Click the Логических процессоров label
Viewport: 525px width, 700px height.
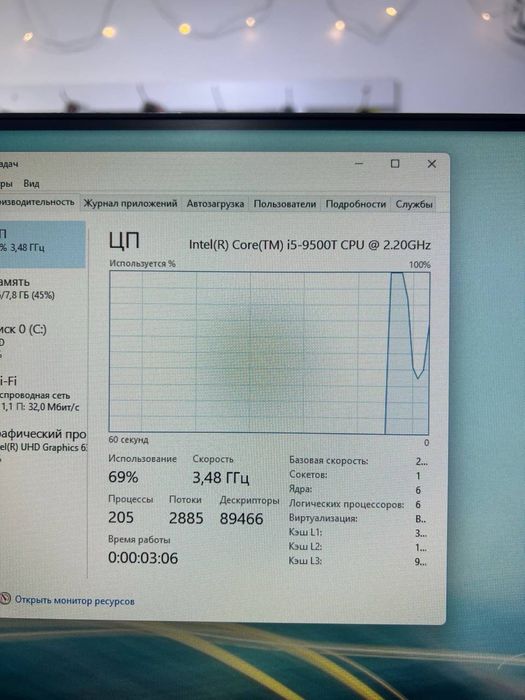(346, 504)
